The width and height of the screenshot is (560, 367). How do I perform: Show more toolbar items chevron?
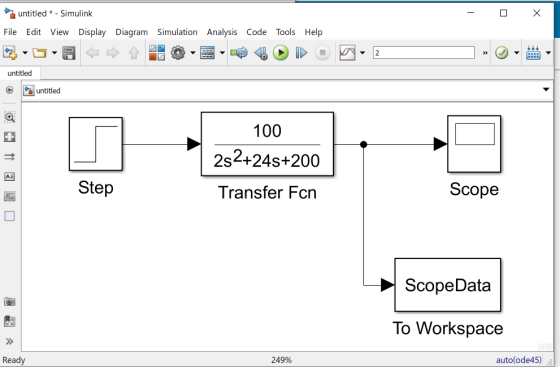pyautogui.click(x=485, y=53)
